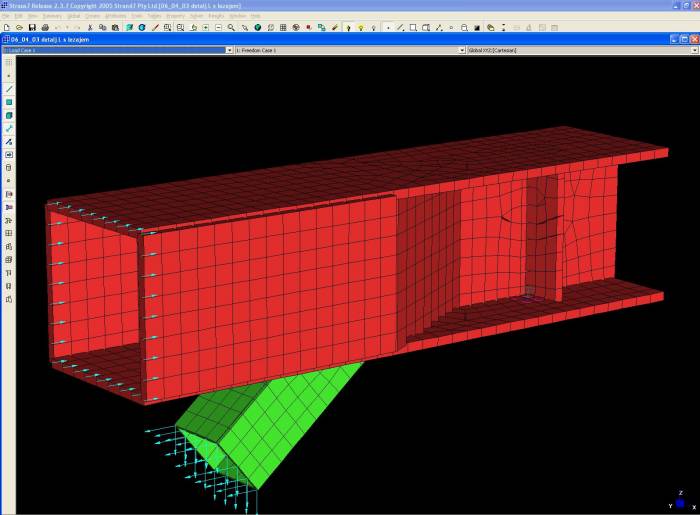The width and height of the screenshot is (700, 515).
Task: Click the XYZ axis indicator in the corner
Action: pyautogui.click(x=678, y=501)
